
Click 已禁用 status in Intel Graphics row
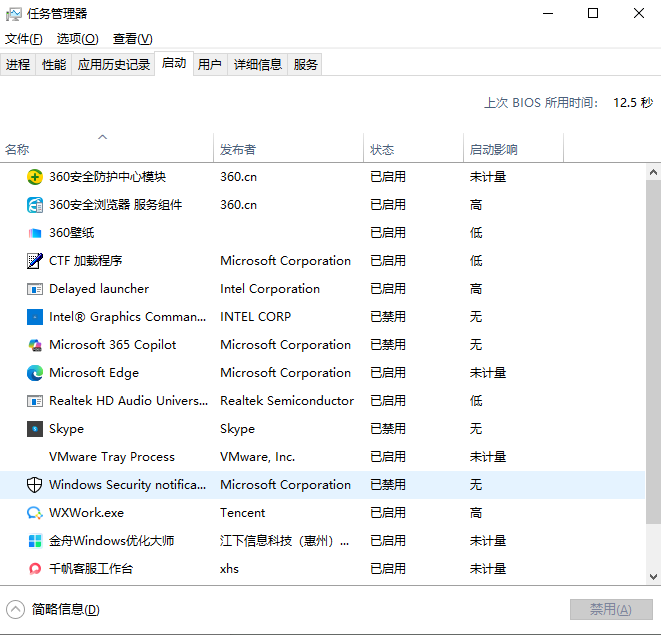388,317
